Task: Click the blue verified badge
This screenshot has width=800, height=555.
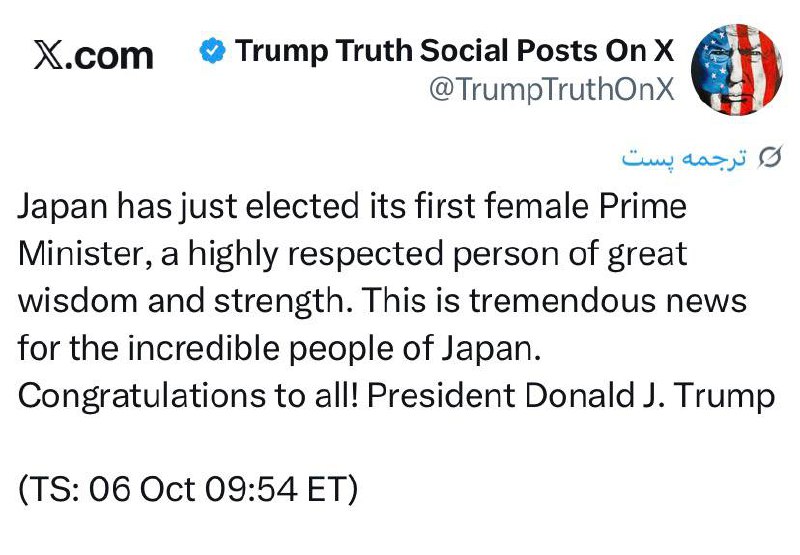Action: pos(210,50)
